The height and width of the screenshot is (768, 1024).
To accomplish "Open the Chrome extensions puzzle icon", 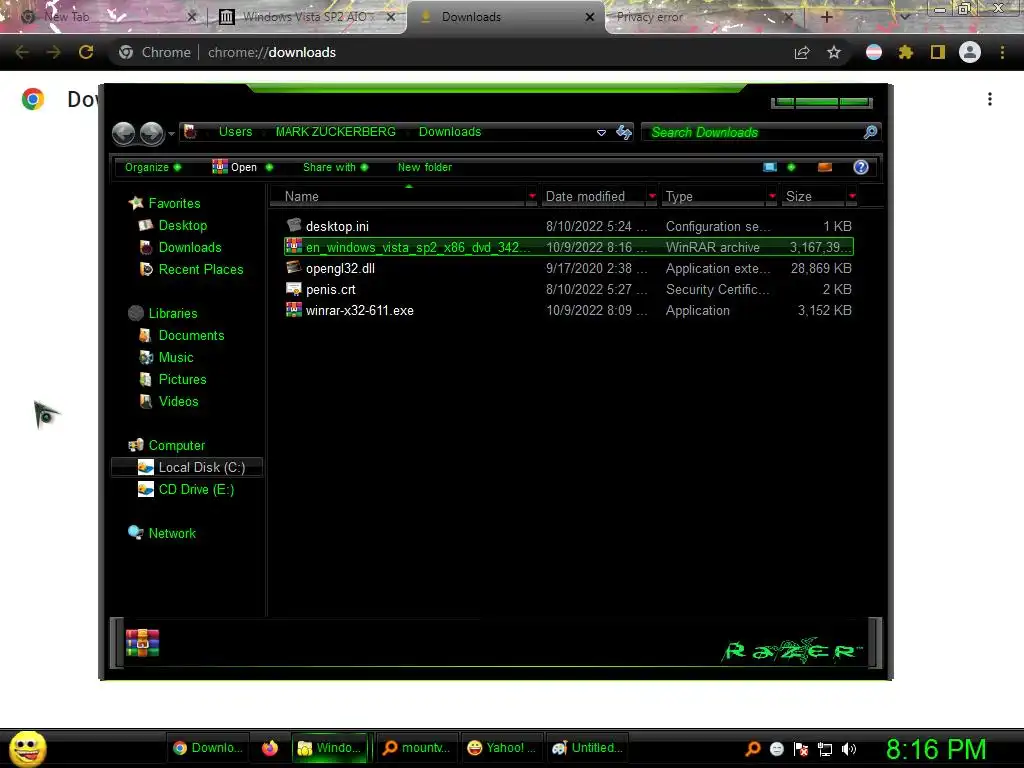I will point(905,52).
